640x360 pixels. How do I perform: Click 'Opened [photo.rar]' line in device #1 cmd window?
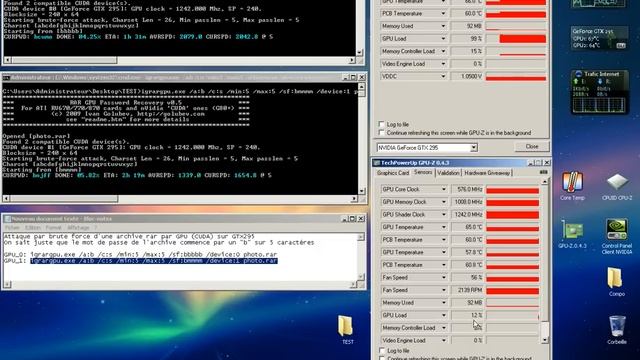click(x=36, y=136)
